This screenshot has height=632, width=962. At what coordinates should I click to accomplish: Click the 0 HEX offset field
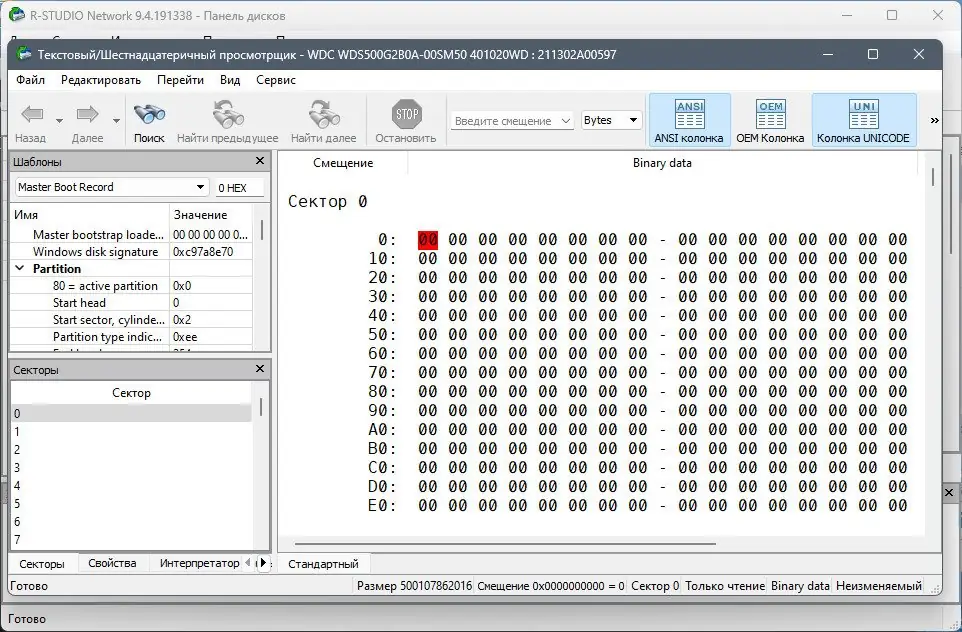240,188
